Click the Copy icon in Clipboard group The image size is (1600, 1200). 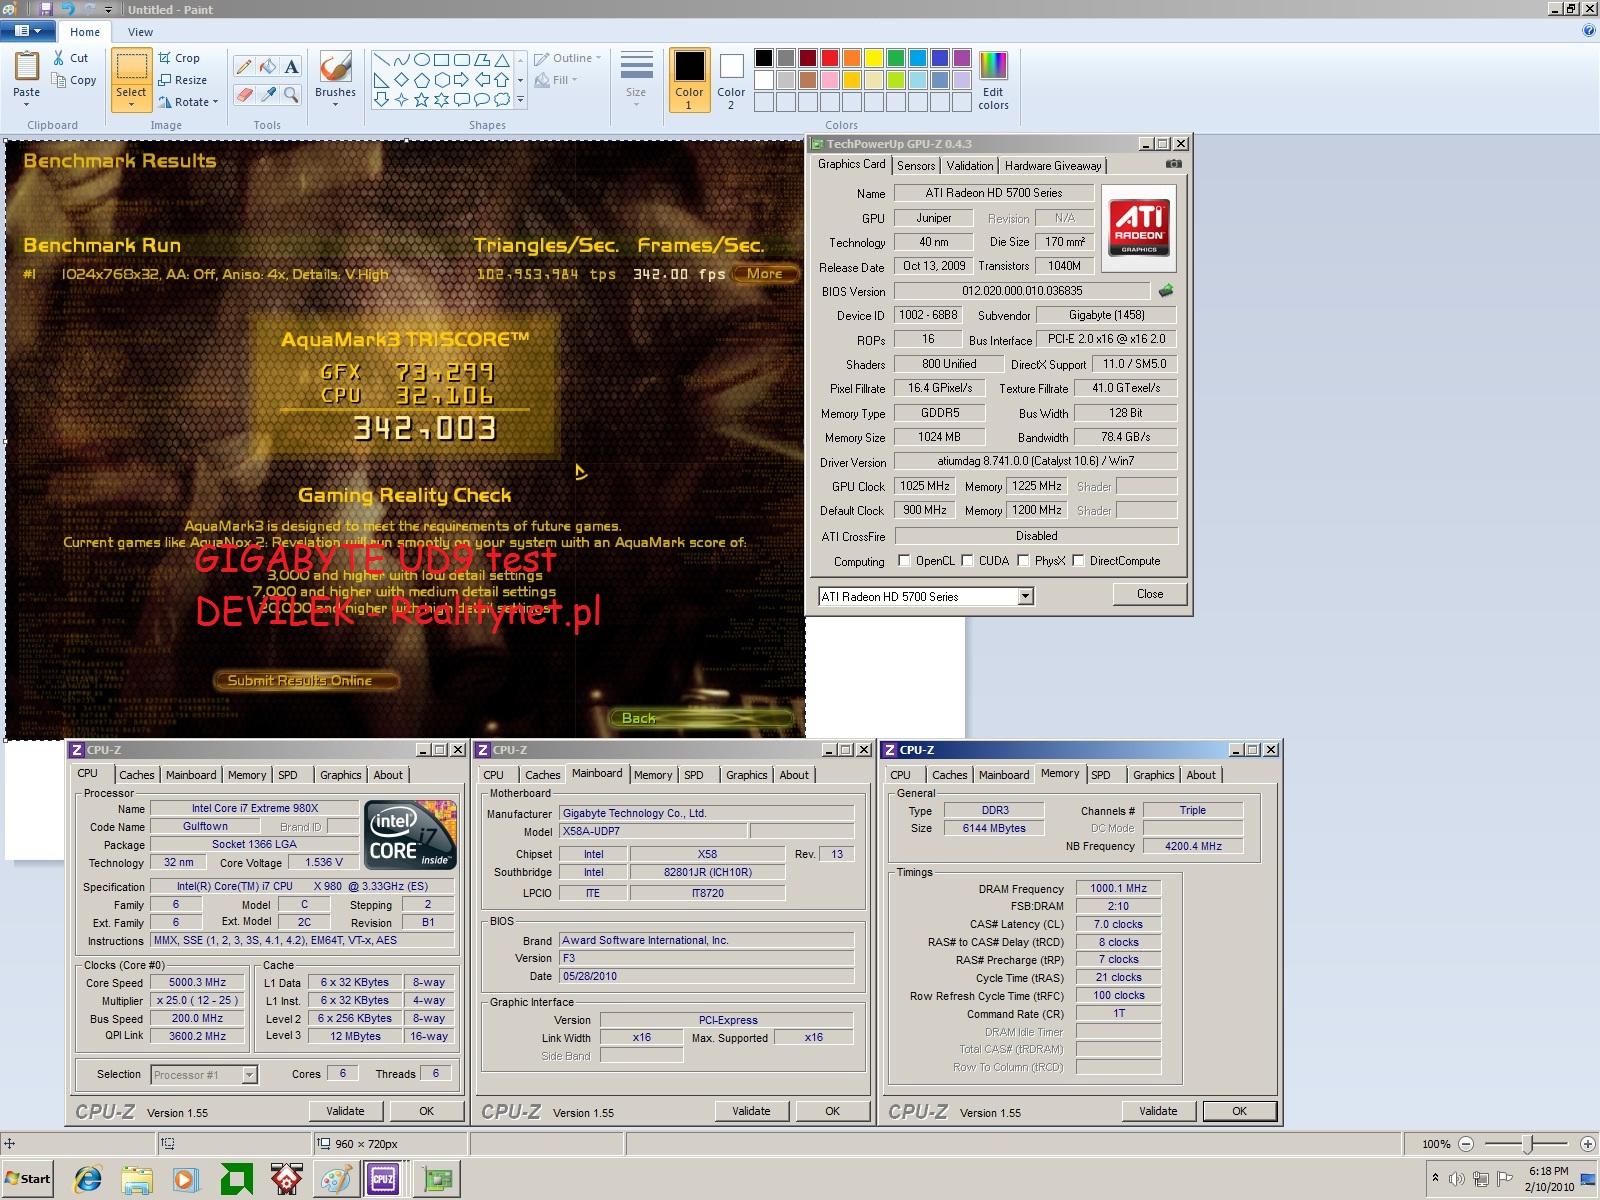(60, 80)
